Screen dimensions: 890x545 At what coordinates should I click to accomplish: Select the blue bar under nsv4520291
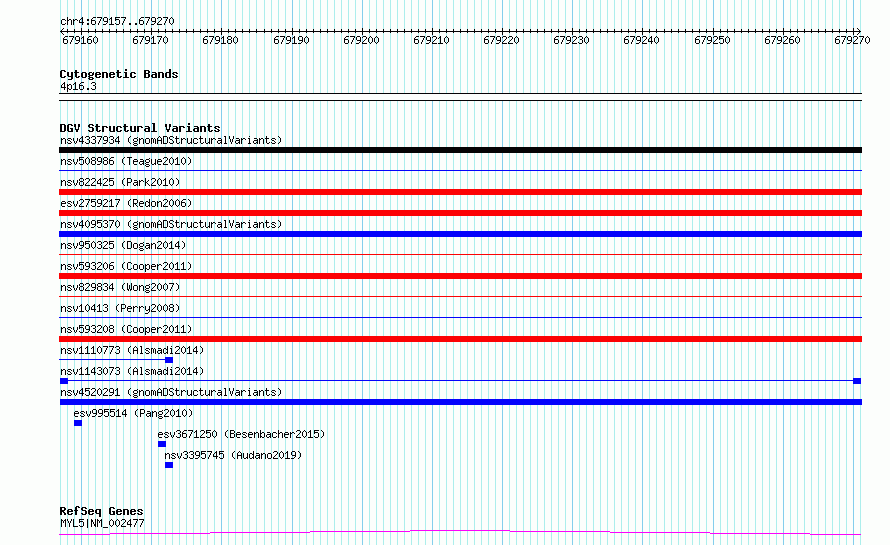pyautogui.click(x=460, y=402)
